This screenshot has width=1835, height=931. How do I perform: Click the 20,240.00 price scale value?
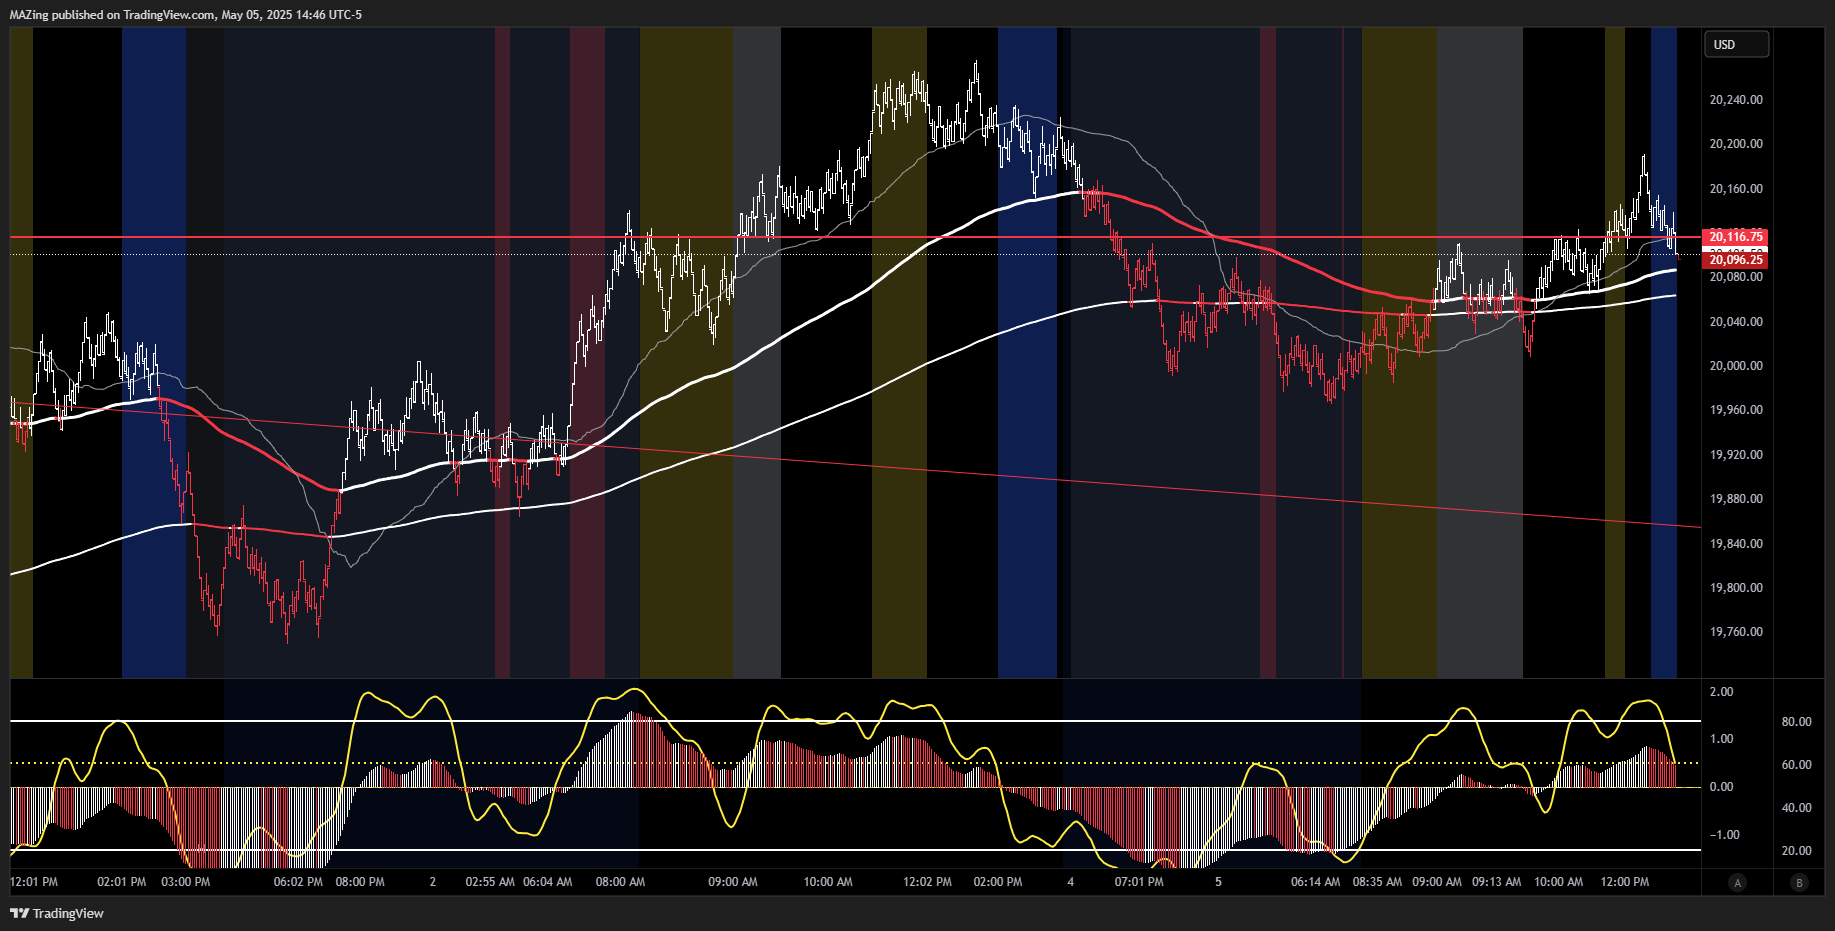(x=1736, y=100)
